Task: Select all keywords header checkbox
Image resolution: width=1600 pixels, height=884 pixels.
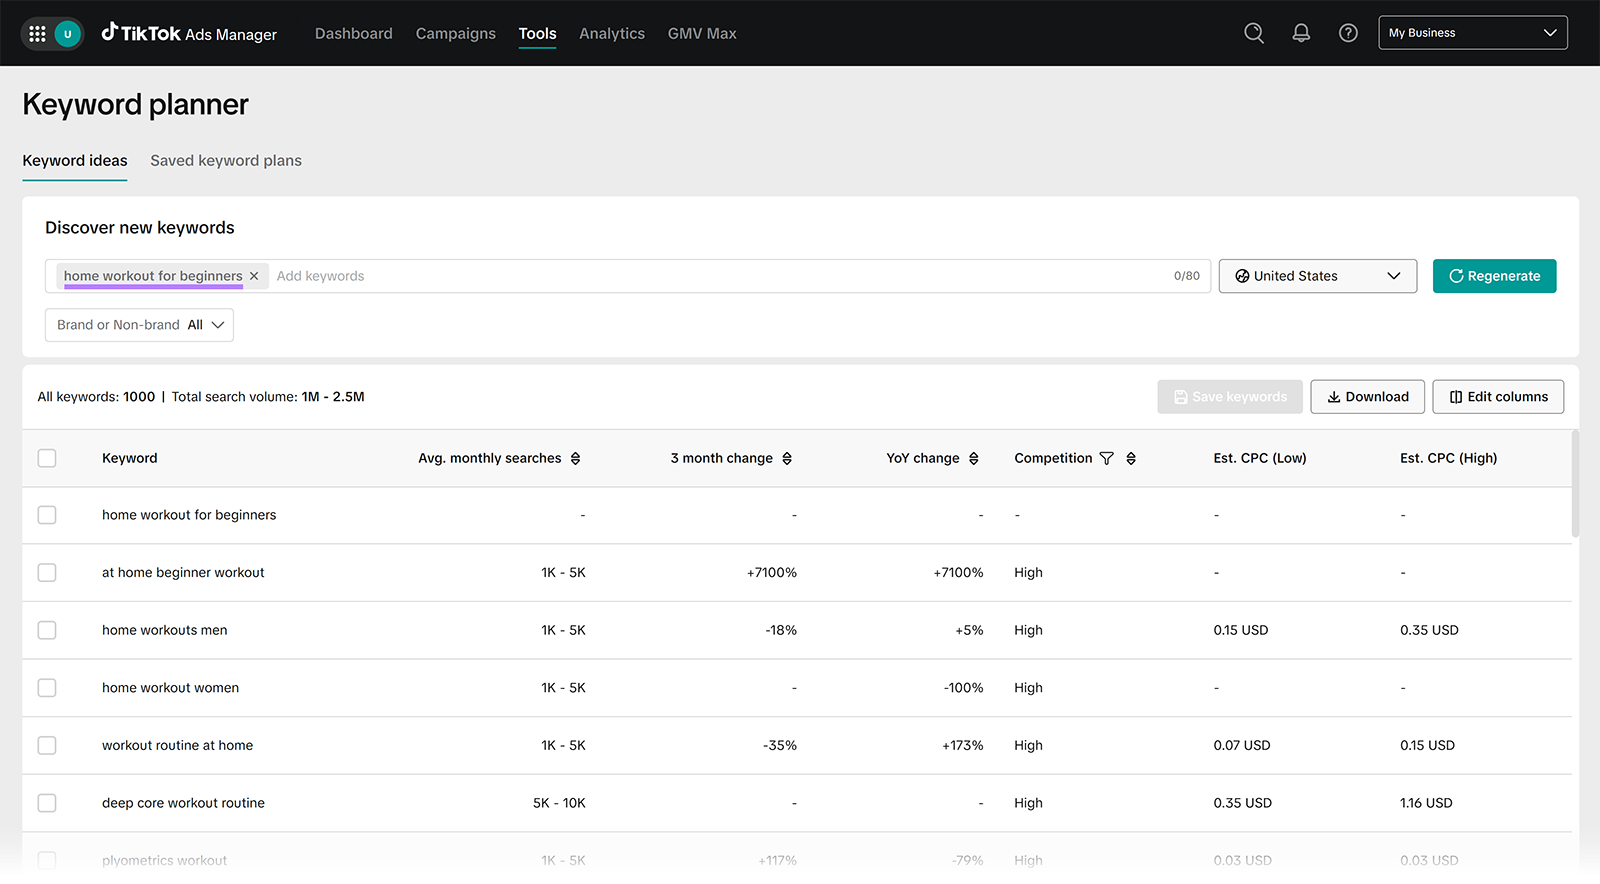Action: 47,458
